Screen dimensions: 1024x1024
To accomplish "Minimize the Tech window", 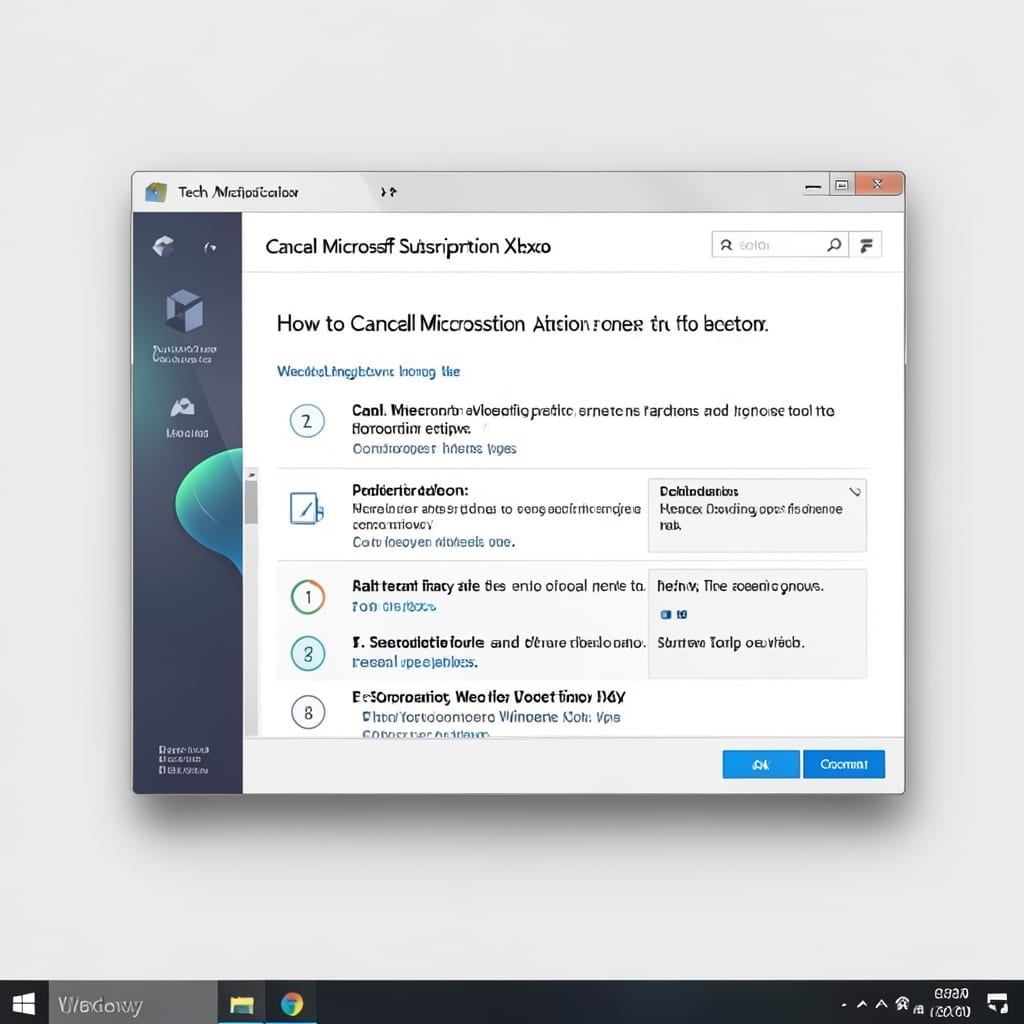I will point(812,187).
